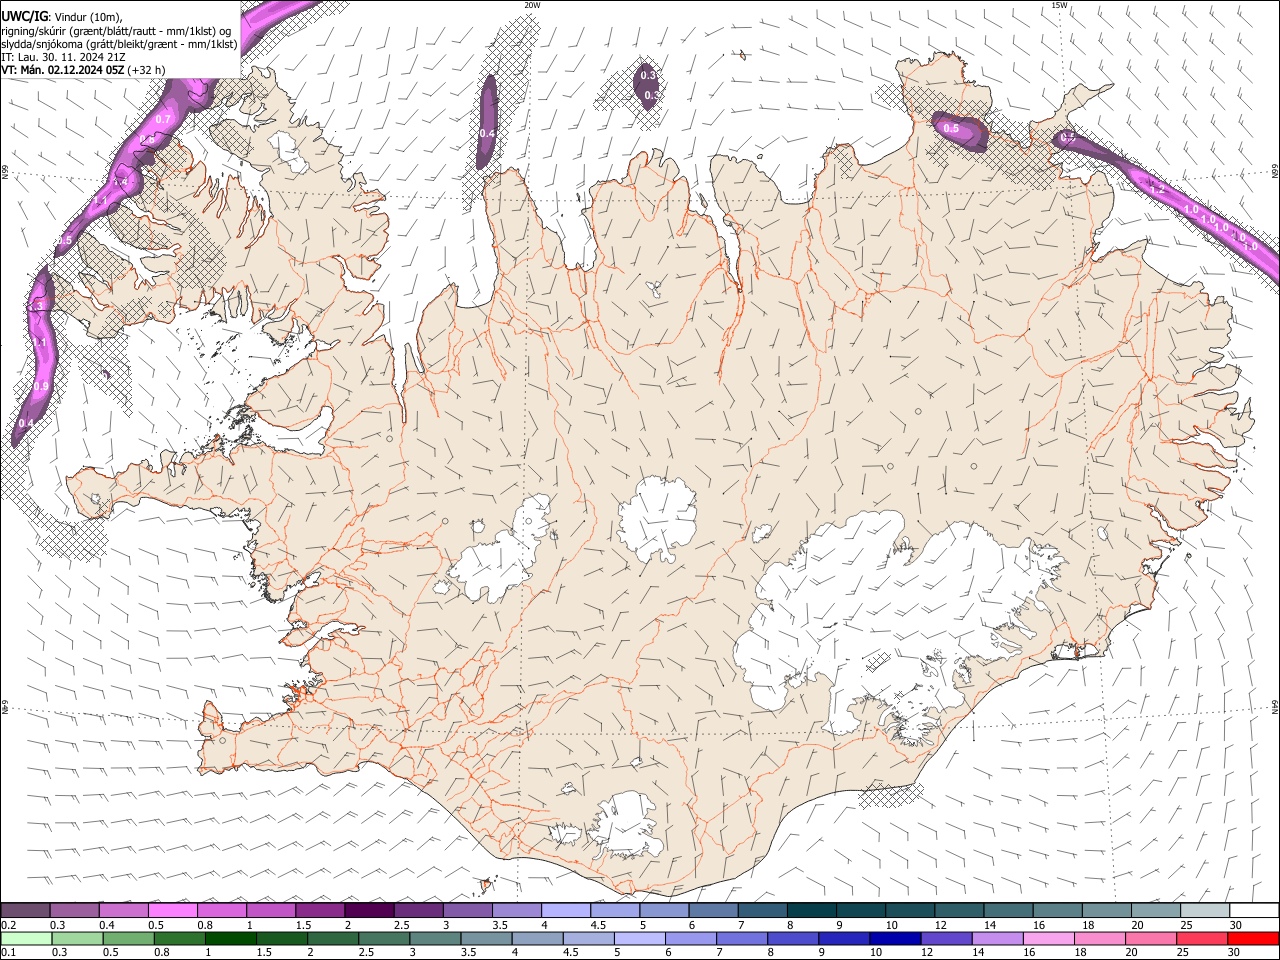Pick the purple rain swatch labelled 12
1280x960 pixels.
[x=947, y=938]
